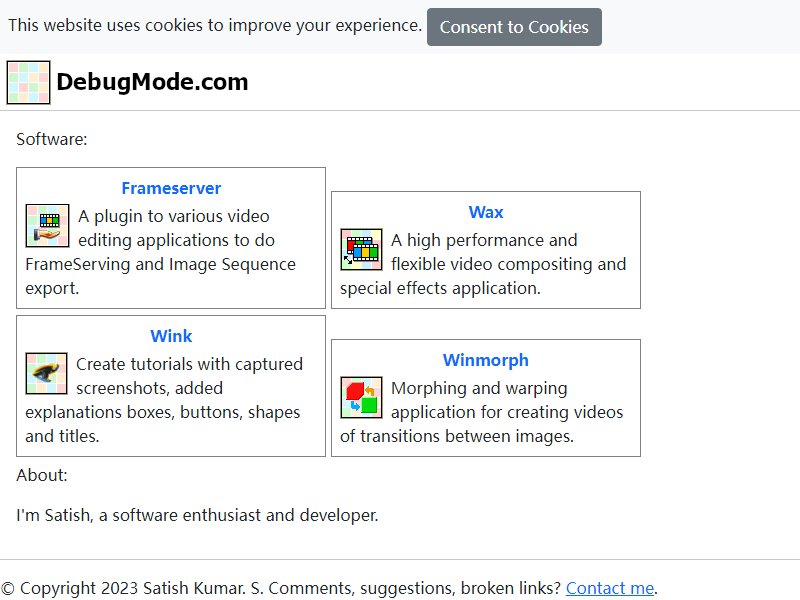The image size is (800, 600).
Task: Click the Winmorph morphing description text
Action: 482,412
